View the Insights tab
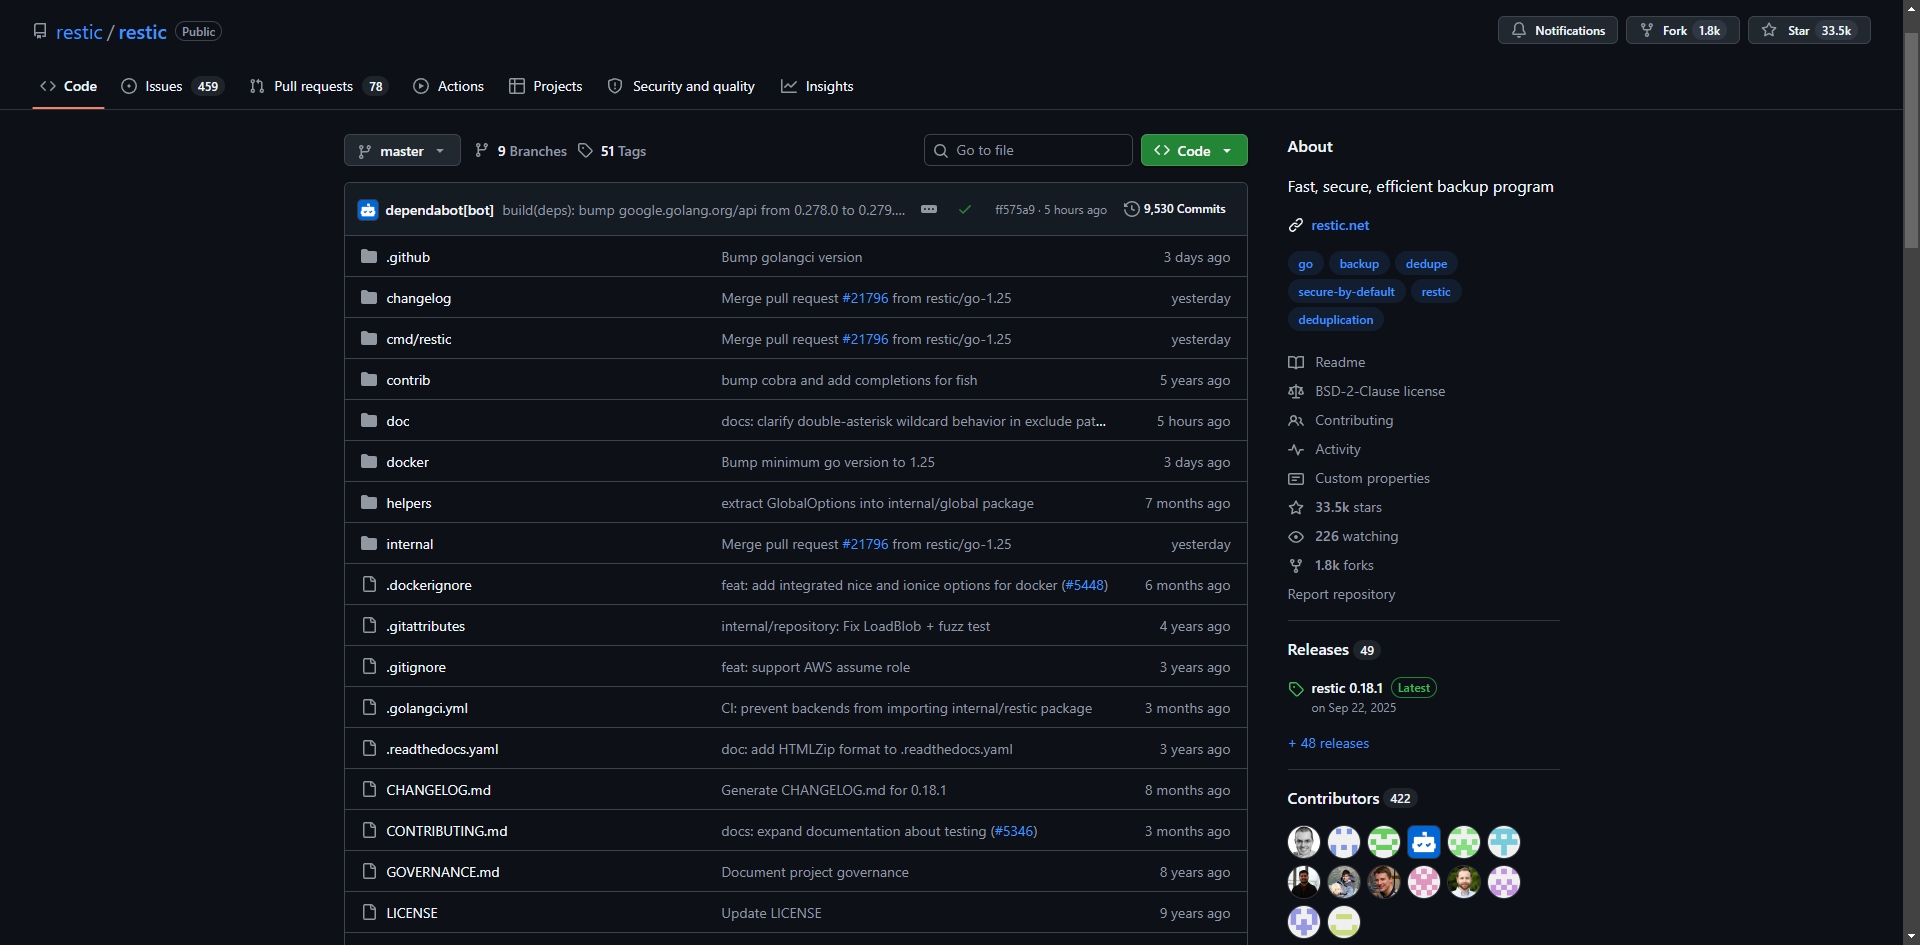This screenshot has width=1920, height=945. pos(817,86)
